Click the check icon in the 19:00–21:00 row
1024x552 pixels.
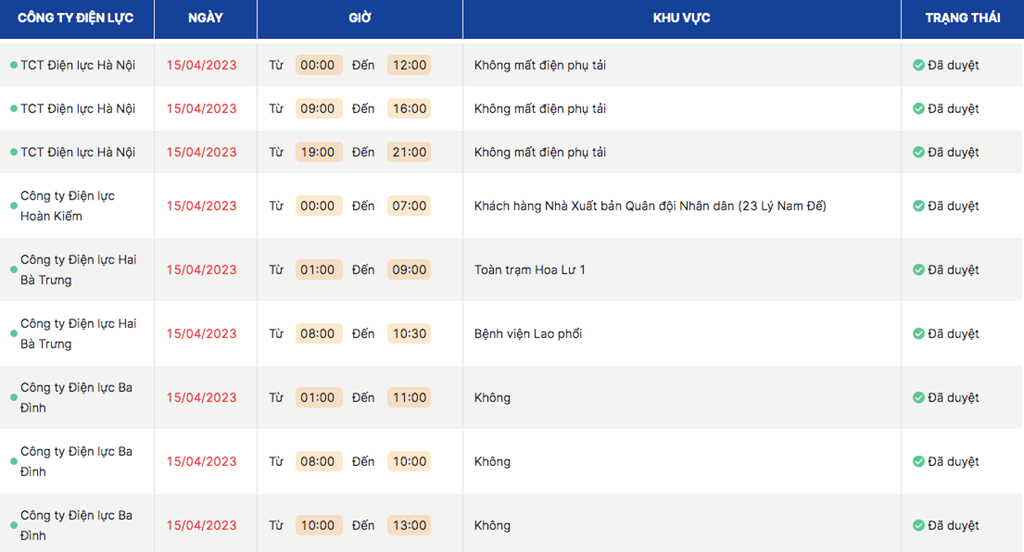(x=918, y=152)
